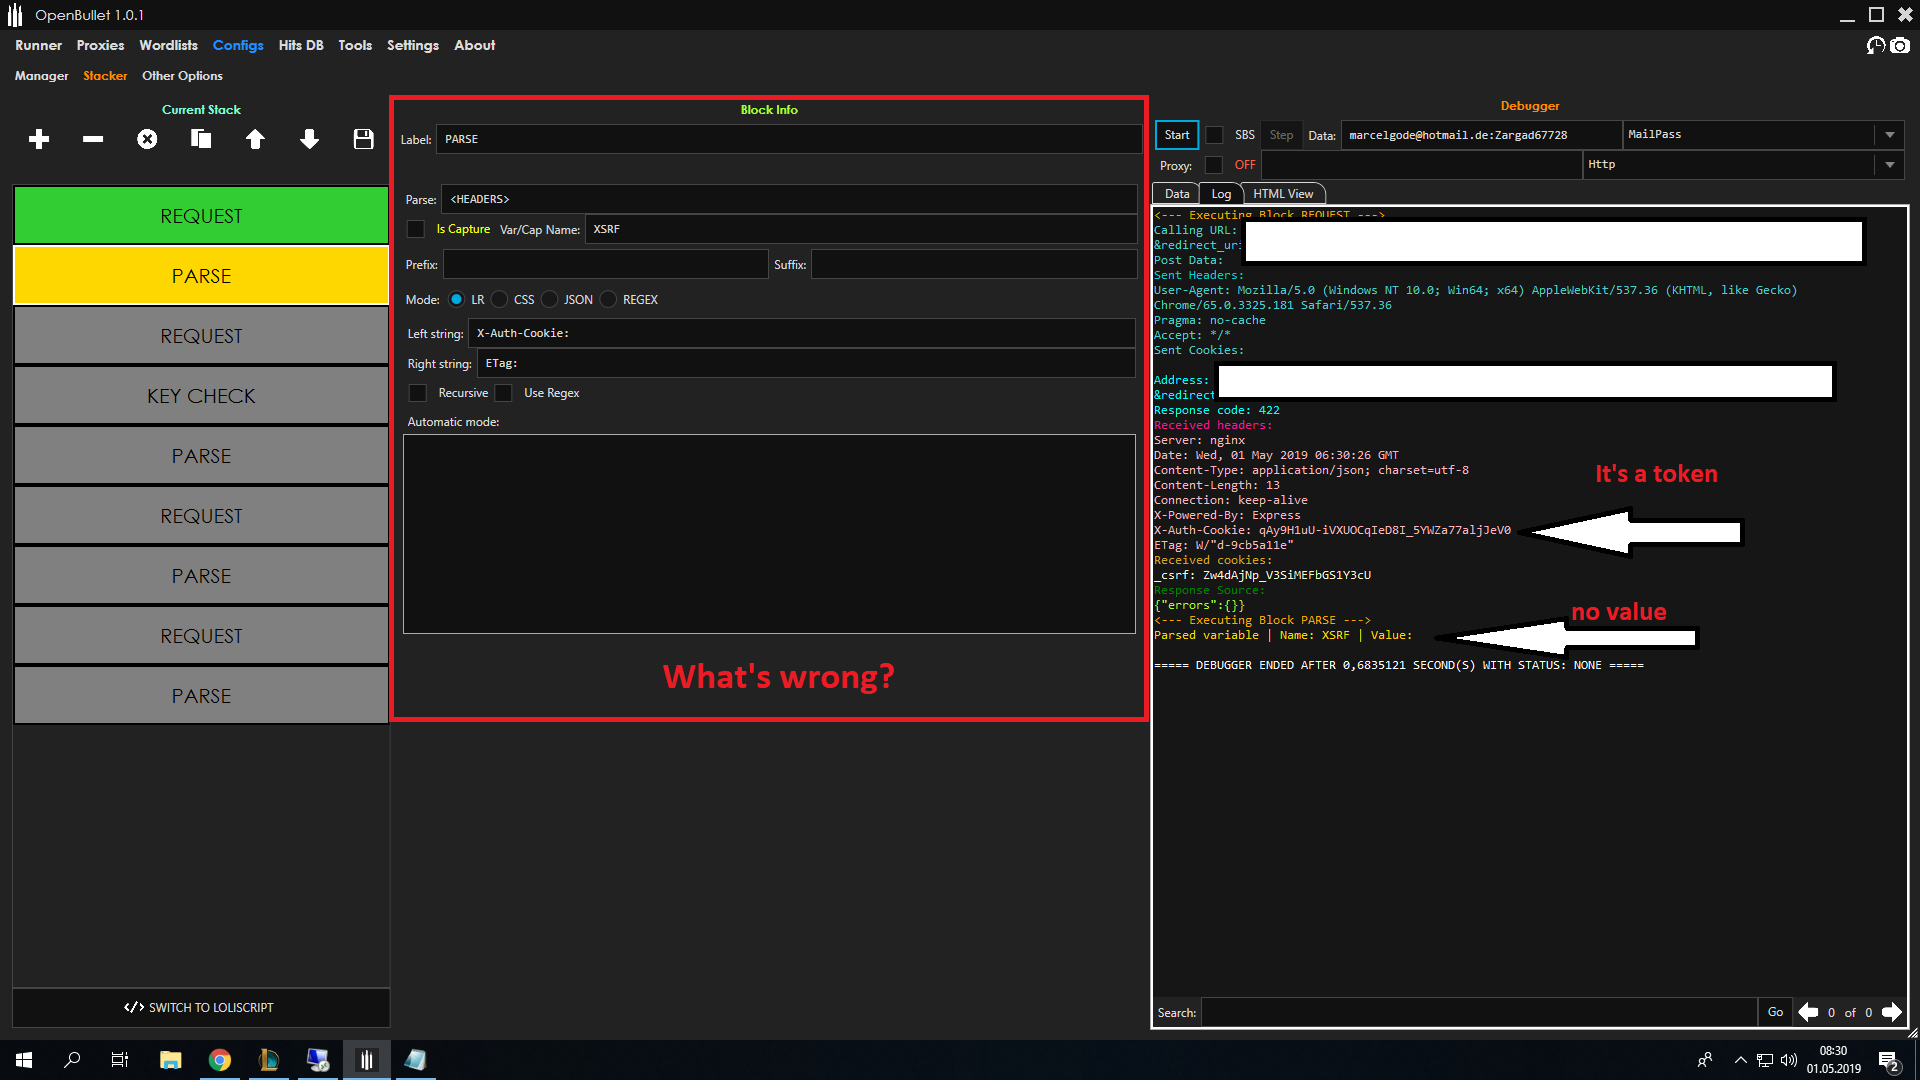Click the Add block icon in stack toolbar
The image size is (1920, 1080).
coord(40,137)
